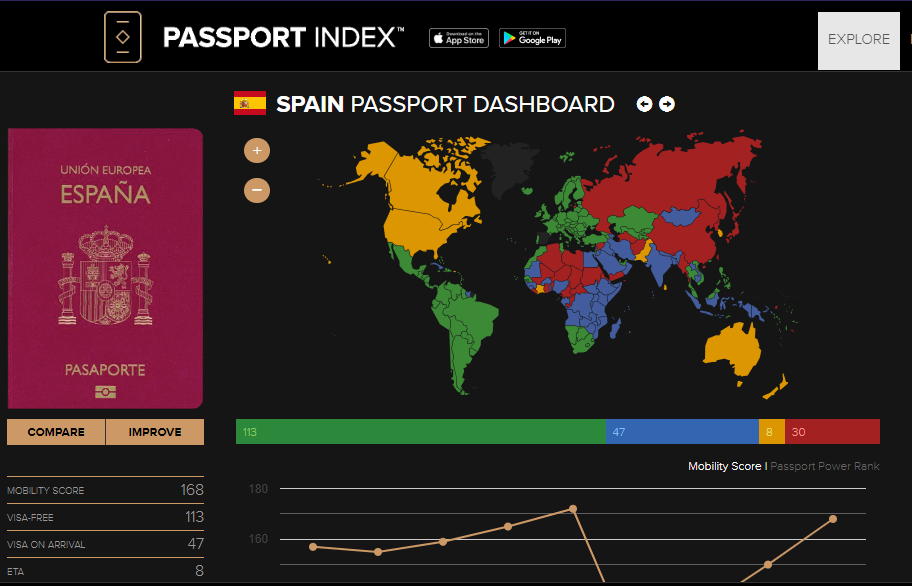
Task: Select the red 30 visa-required bar segment
Action: (x=832, y=432)
